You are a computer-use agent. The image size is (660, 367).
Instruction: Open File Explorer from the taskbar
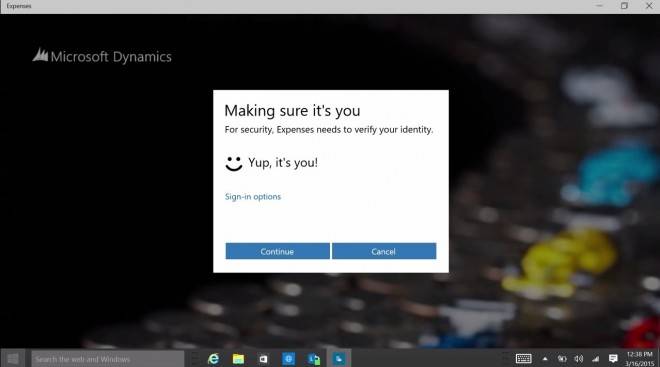(x=238, y=359)
